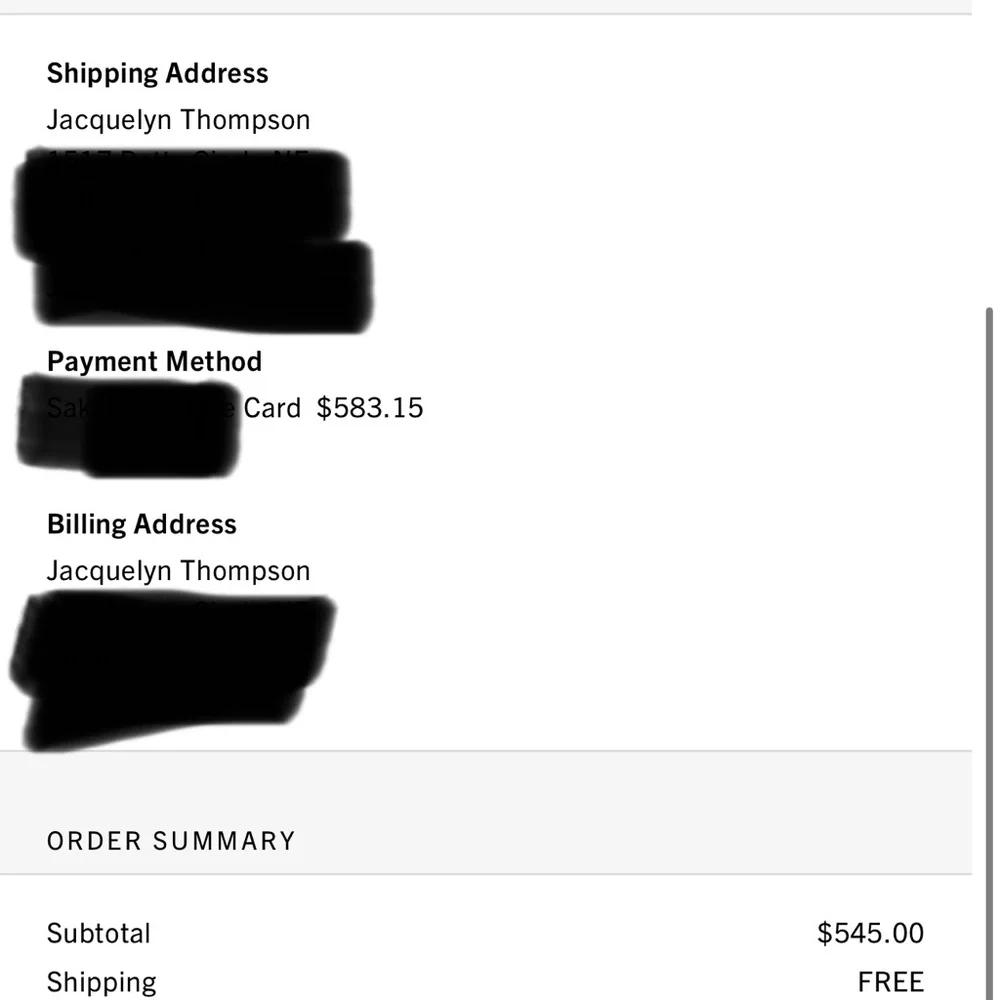Click the FREE shipping cost value

click(890, 982)
